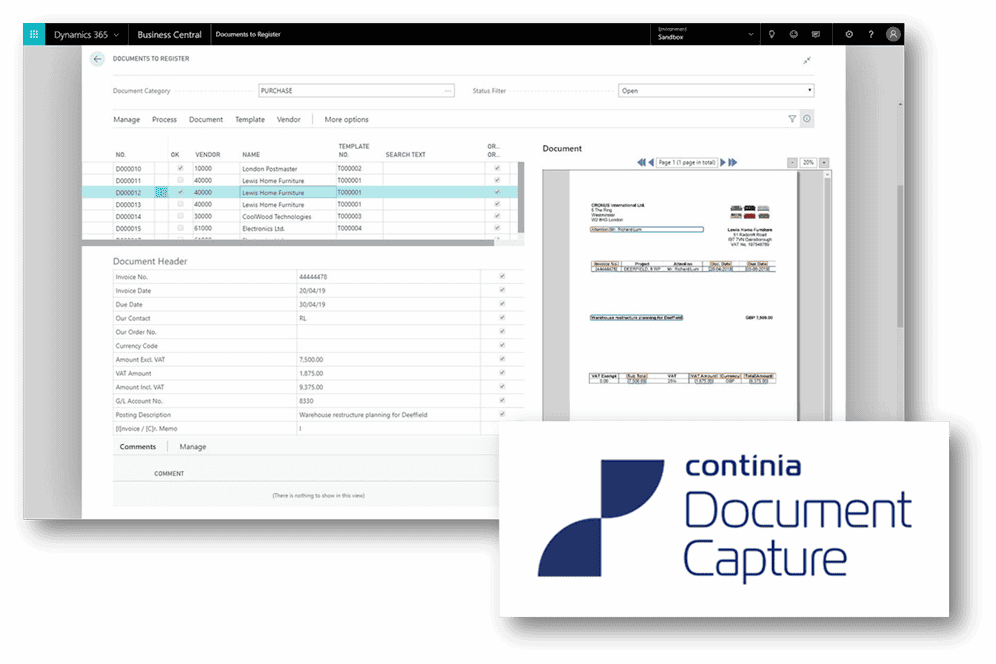Screen dimensions: 996x664
Task: Click the lightbulb ideas icon in header
Action: point(771,34)
